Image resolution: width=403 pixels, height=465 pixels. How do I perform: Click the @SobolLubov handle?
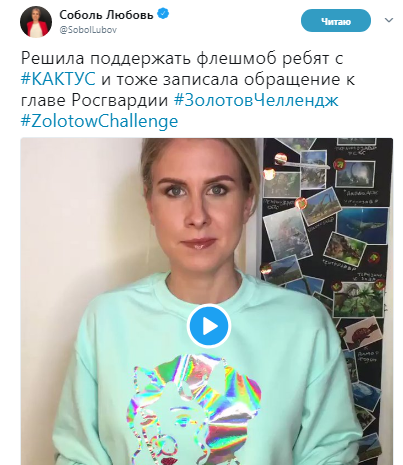[x=88, y=30]
